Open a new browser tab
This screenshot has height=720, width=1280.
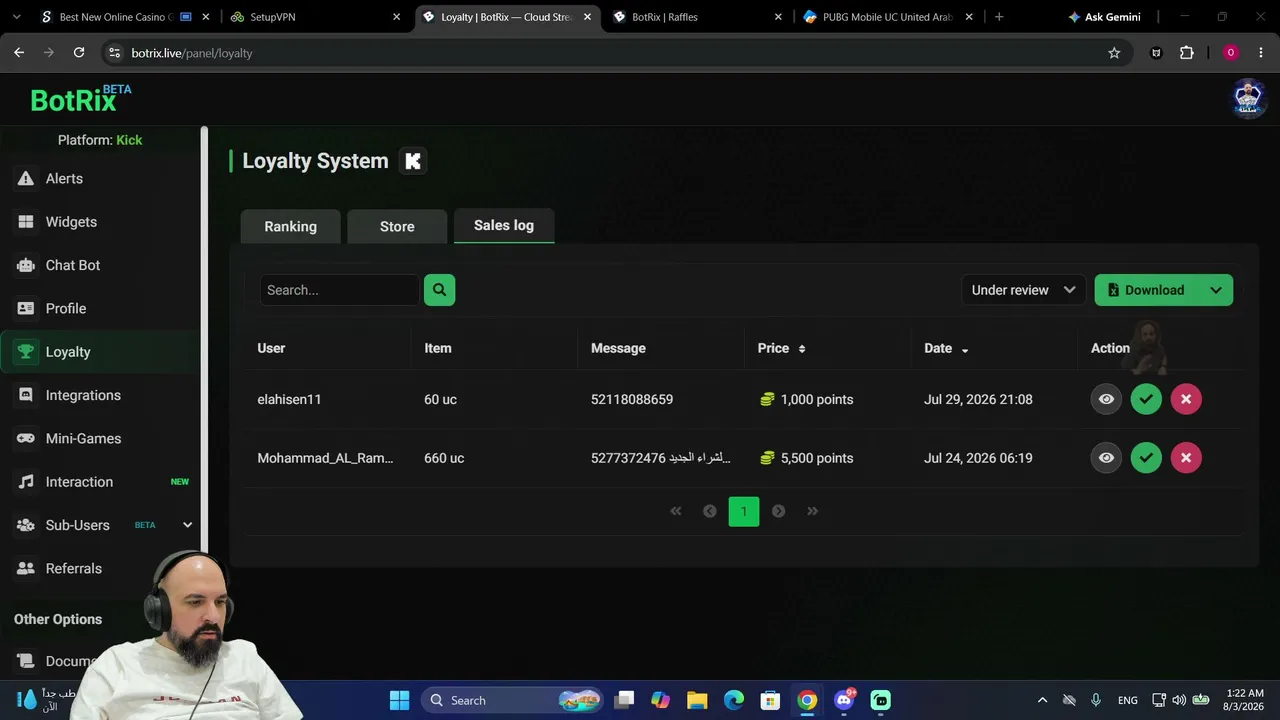(999, 17)
